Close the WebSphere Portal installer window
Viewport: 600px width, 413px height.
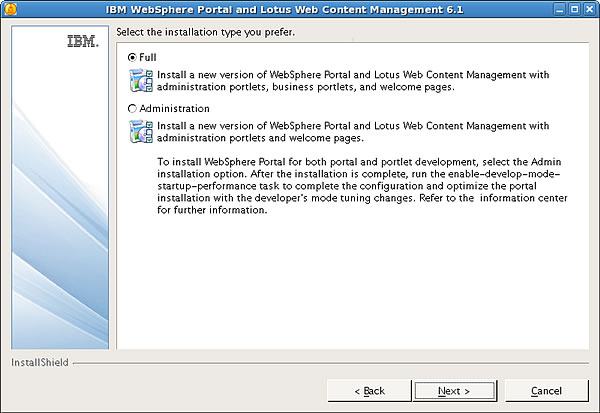point(589,9)
